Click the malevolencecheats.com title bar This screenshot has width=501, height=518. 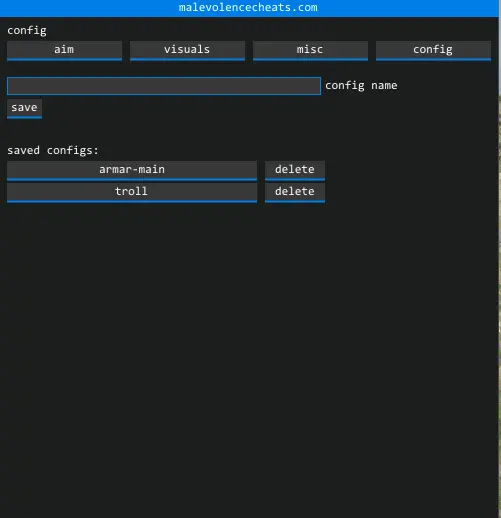[249, 8]
